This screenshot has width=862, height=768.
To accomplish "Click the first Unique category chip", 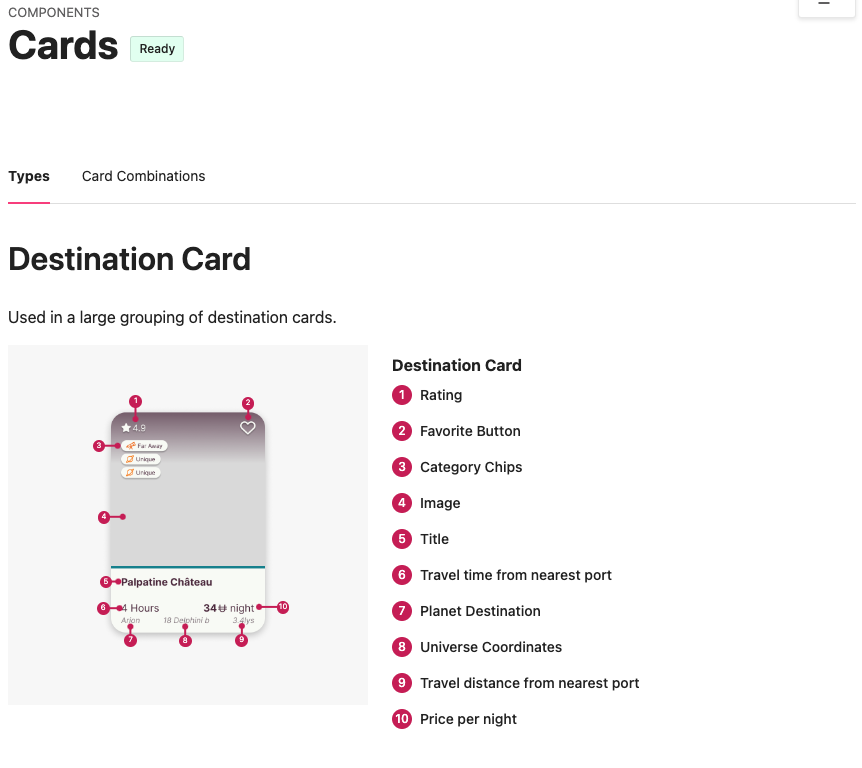I will 141,459.
